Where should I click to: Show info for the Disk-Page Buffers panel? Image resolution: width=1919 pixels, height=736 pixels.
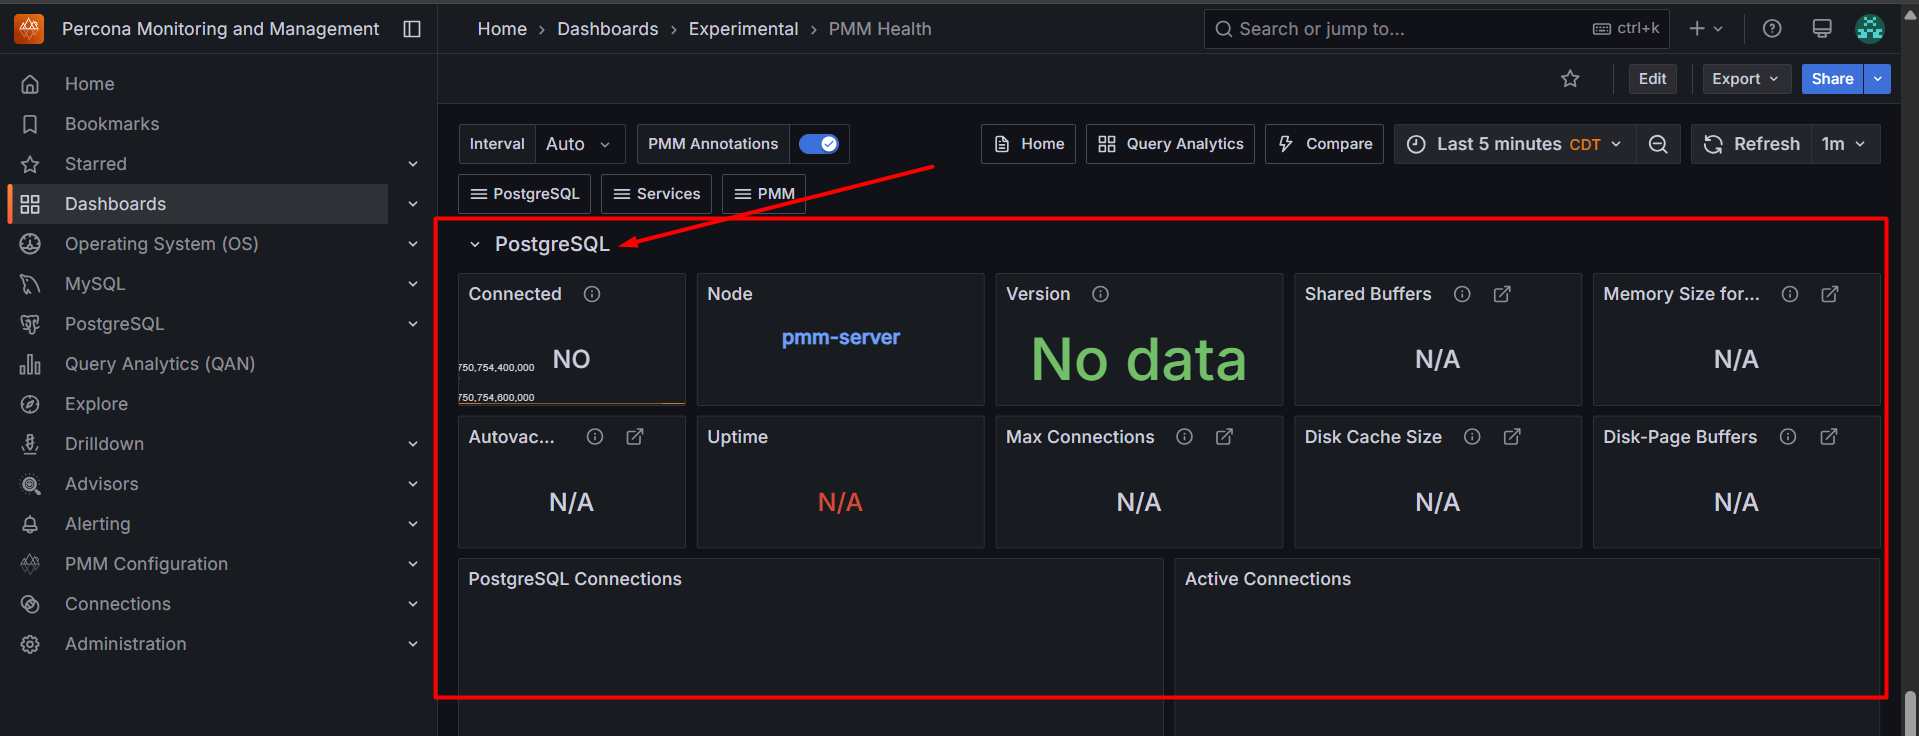coord(1788,437)
